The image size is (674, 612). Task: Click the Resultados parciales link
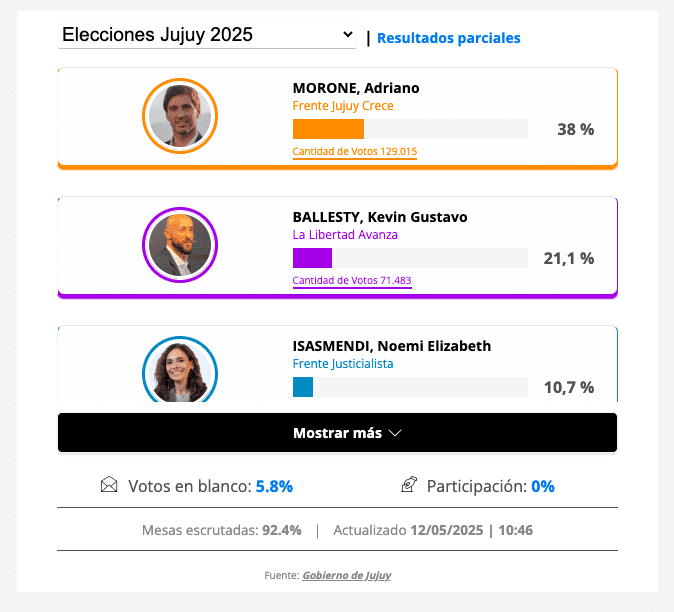click(449, 38)
